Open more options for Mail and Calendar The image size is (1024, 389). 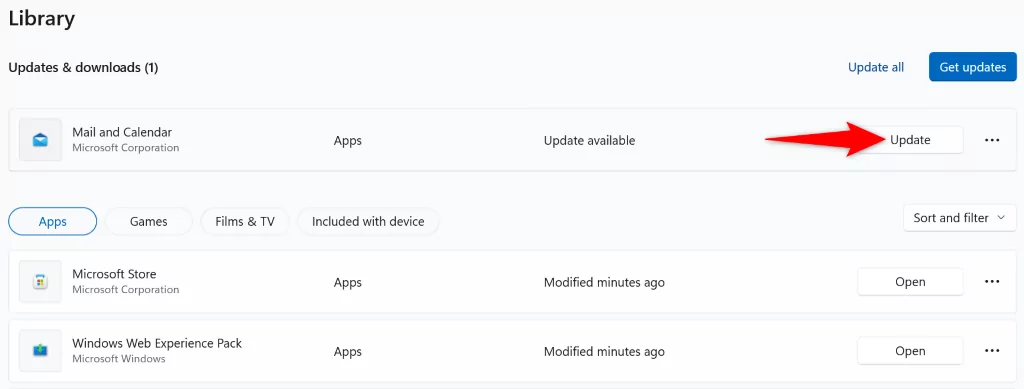pyautogui.click(x=992, y=140)
